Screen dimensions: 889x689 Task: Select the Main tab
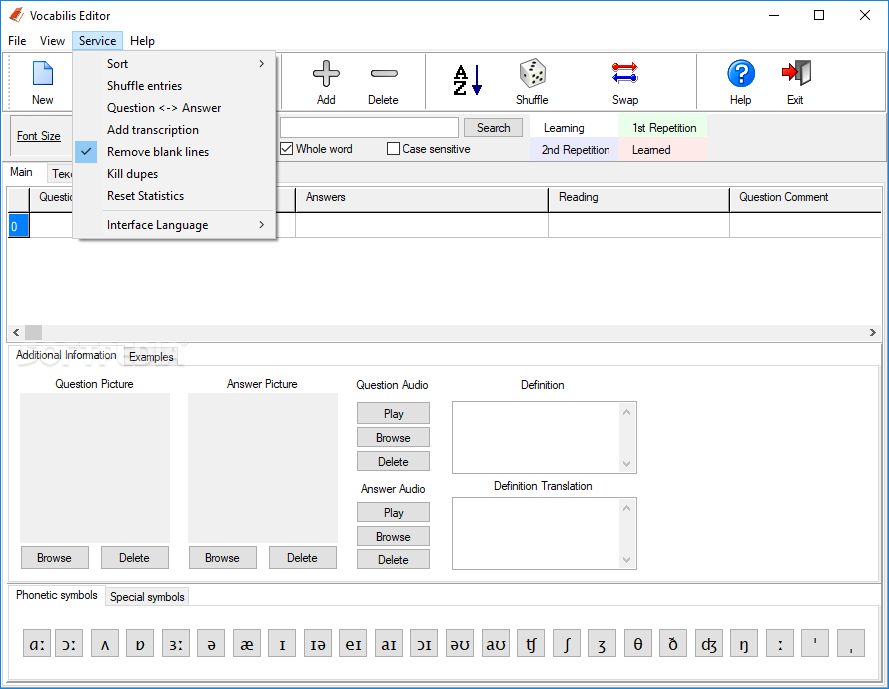pos(22,172)
